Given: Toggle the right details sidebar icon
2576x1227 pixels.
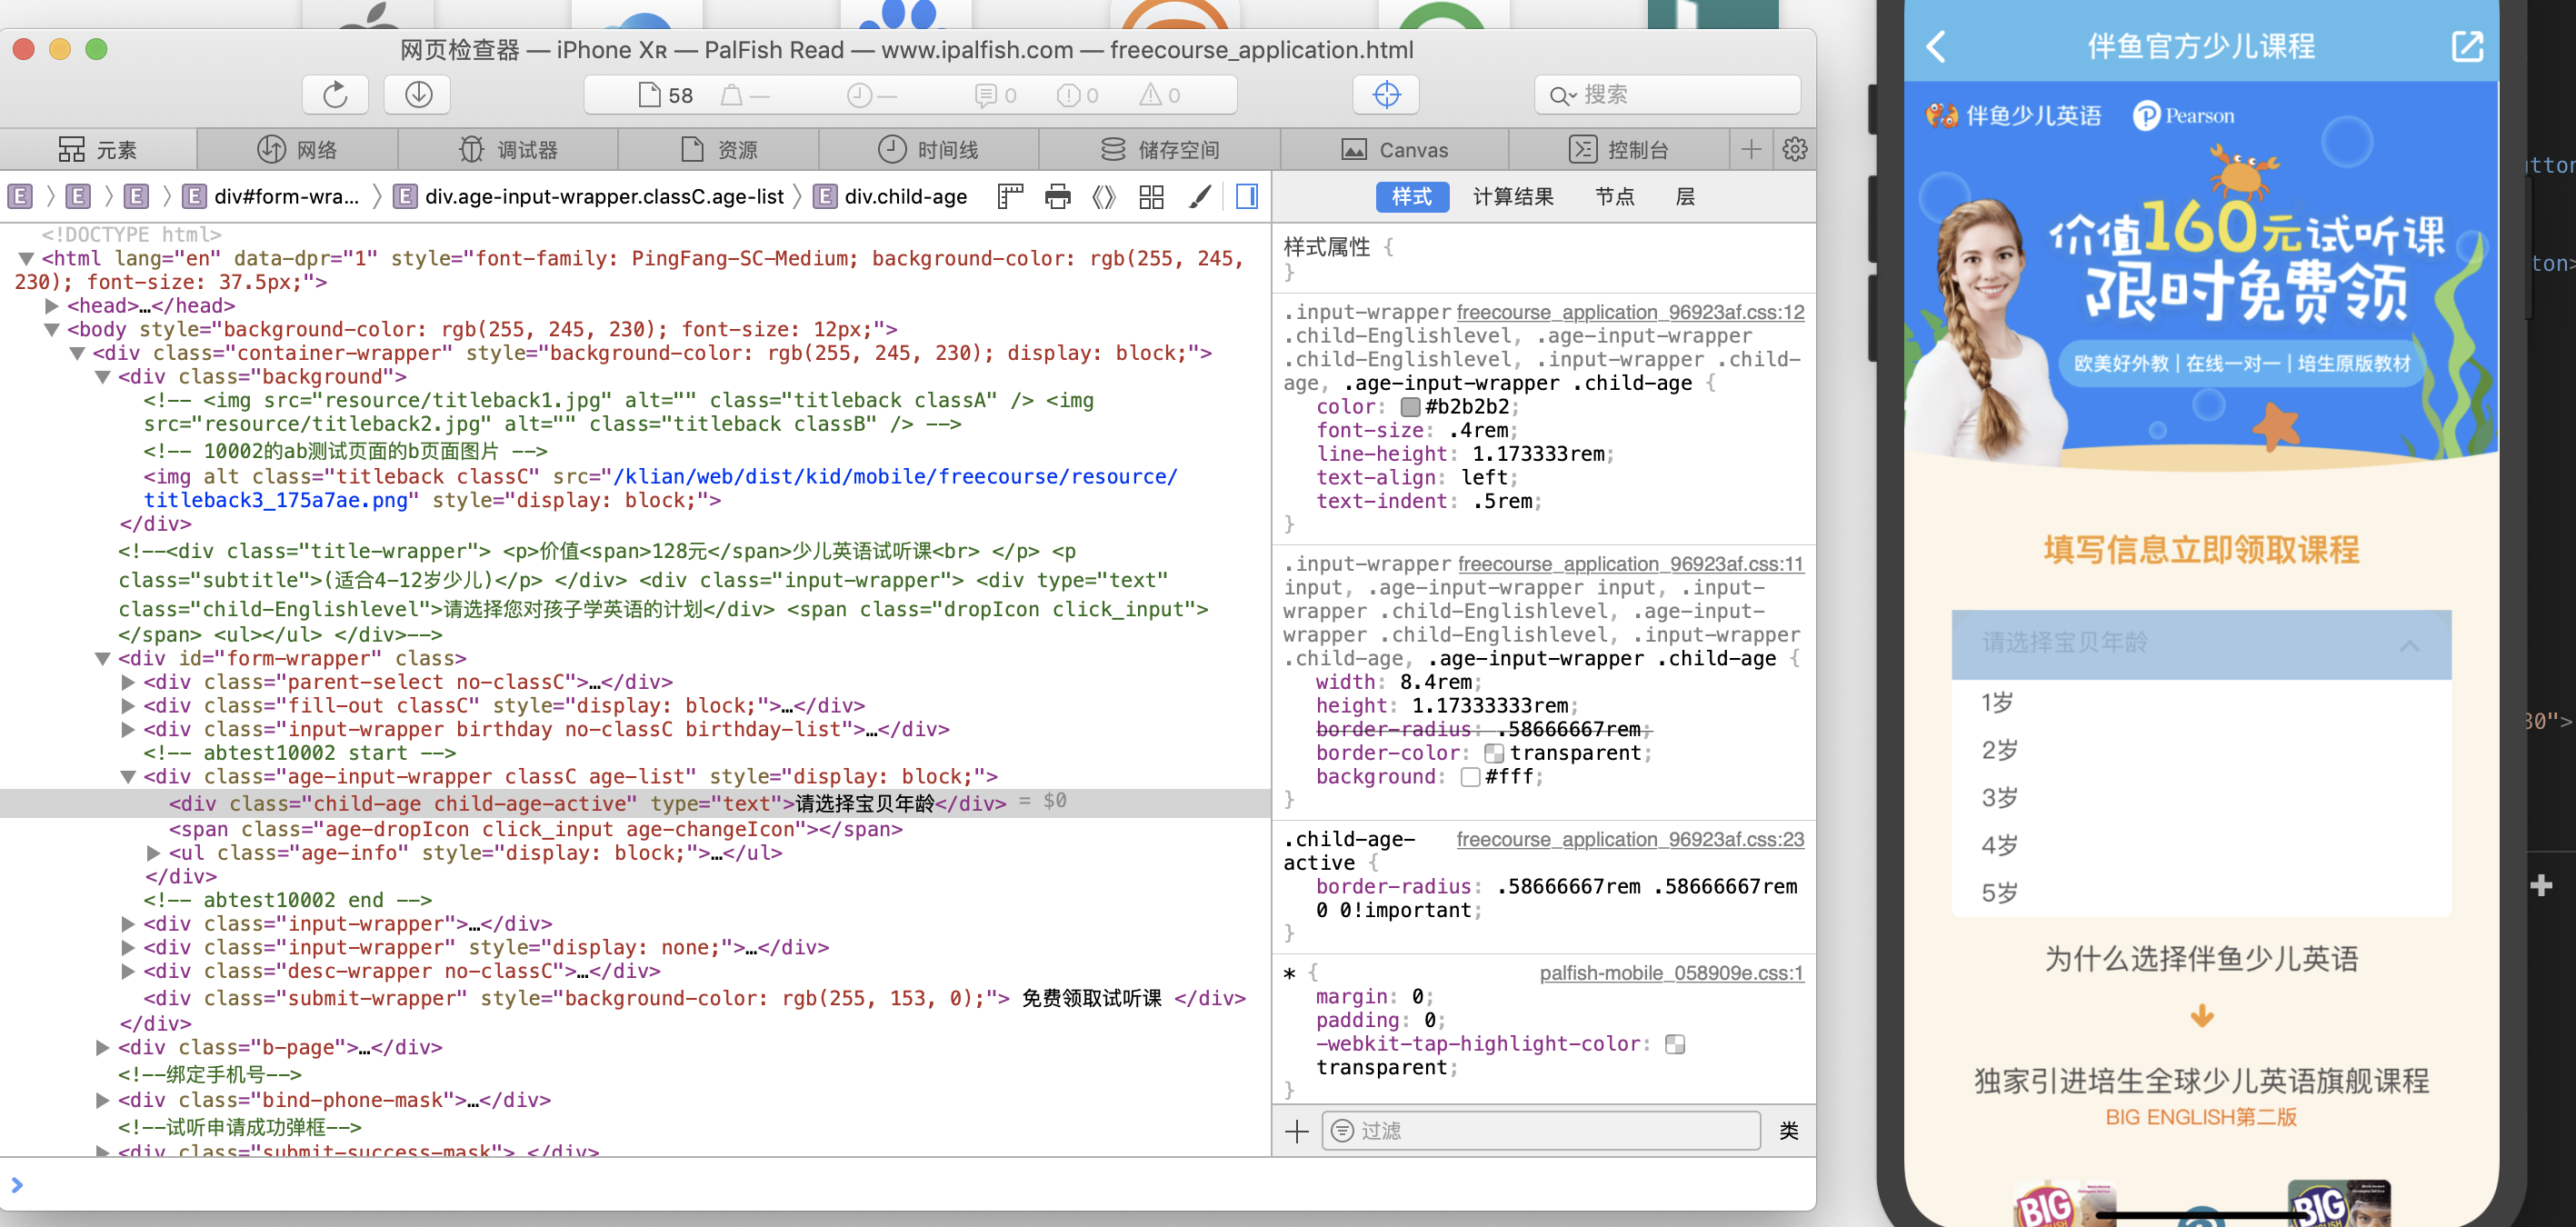Looking at the screenshot, I should [1246, 197].
